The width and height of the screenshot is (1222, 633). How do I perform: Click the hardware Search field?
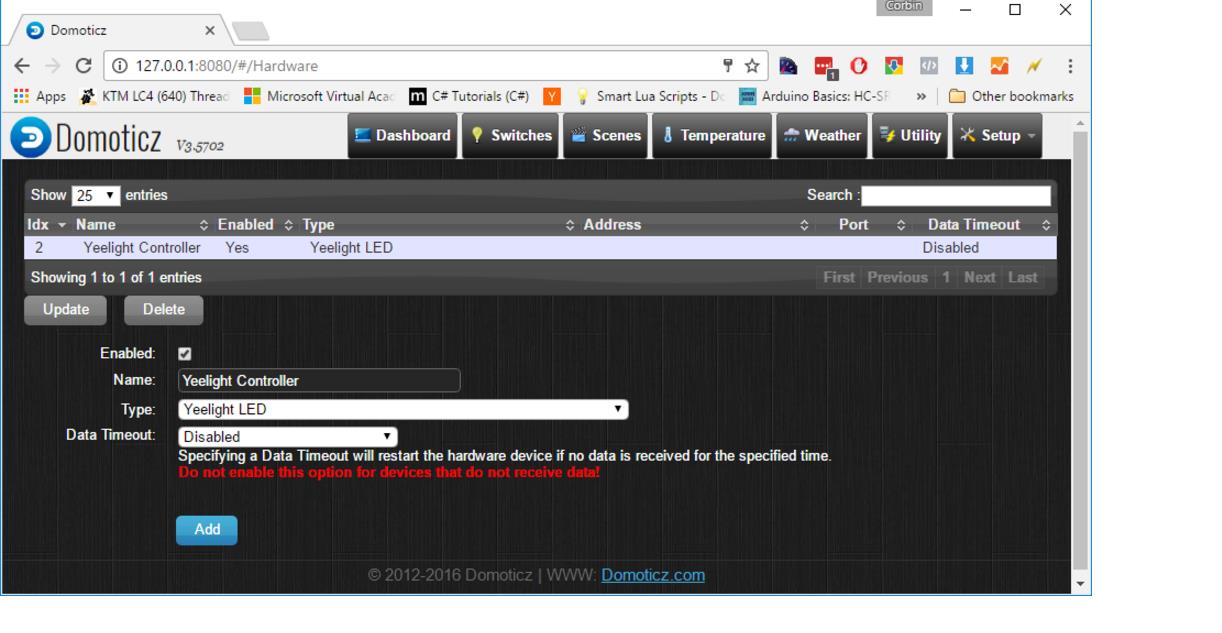(956, 195)
